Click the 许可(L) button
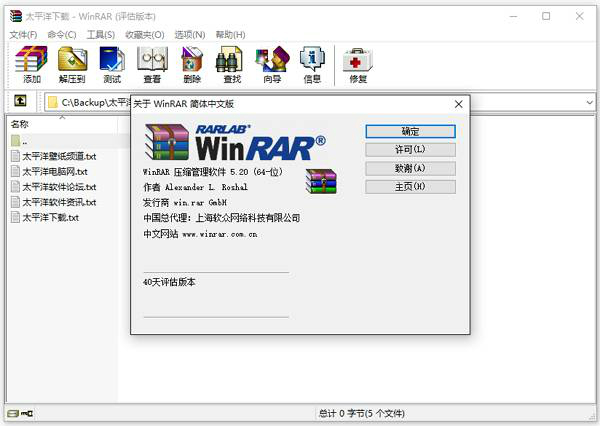Viewport: 600px width, 426px height. tap(410, 150)
